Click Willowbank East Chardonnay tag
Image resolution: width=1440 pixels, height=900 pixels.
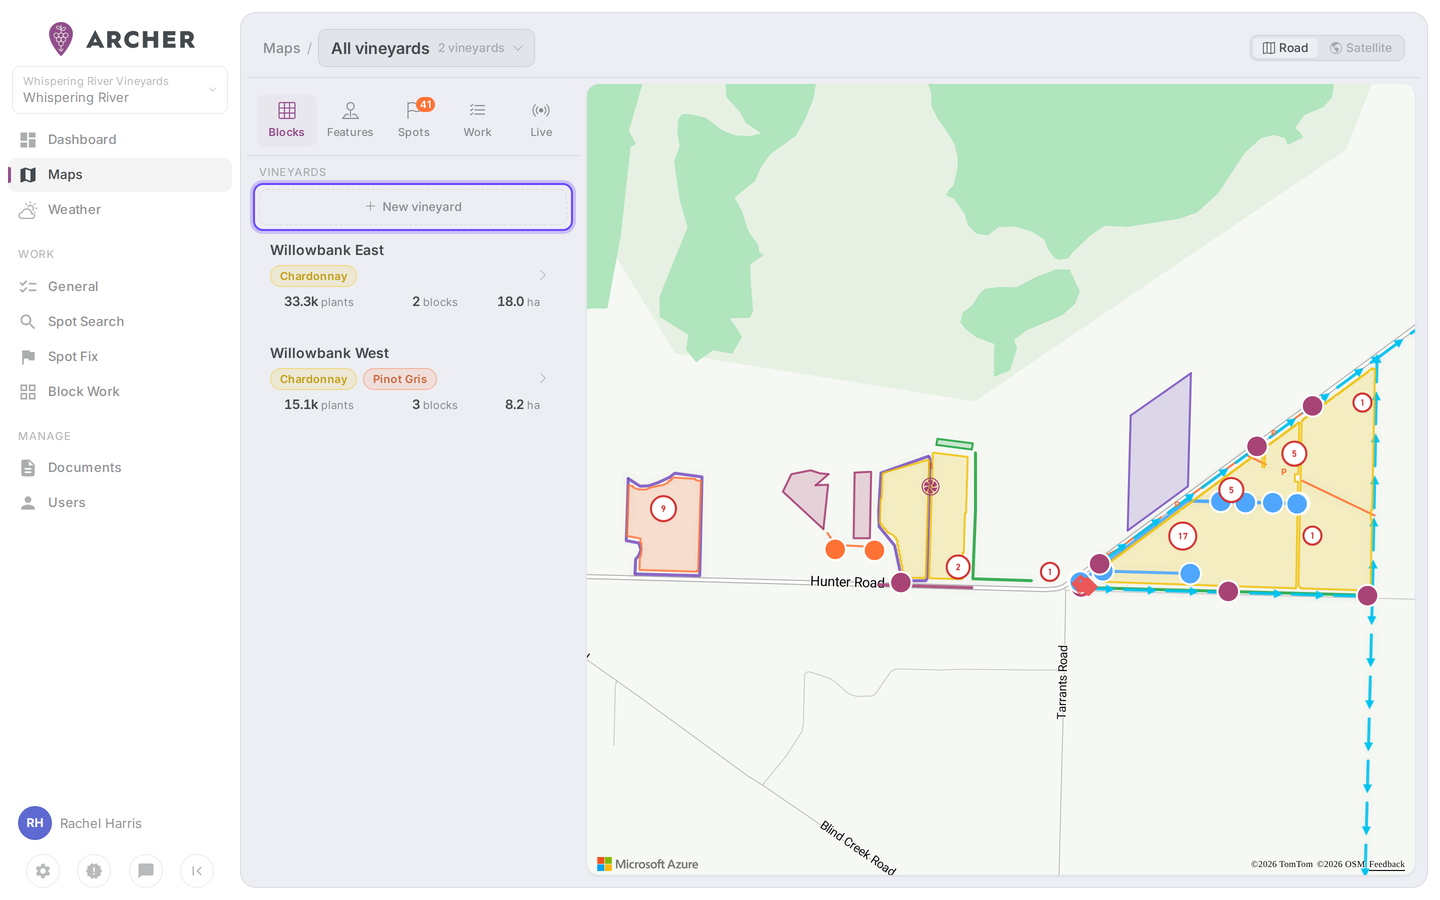(313, 276)
